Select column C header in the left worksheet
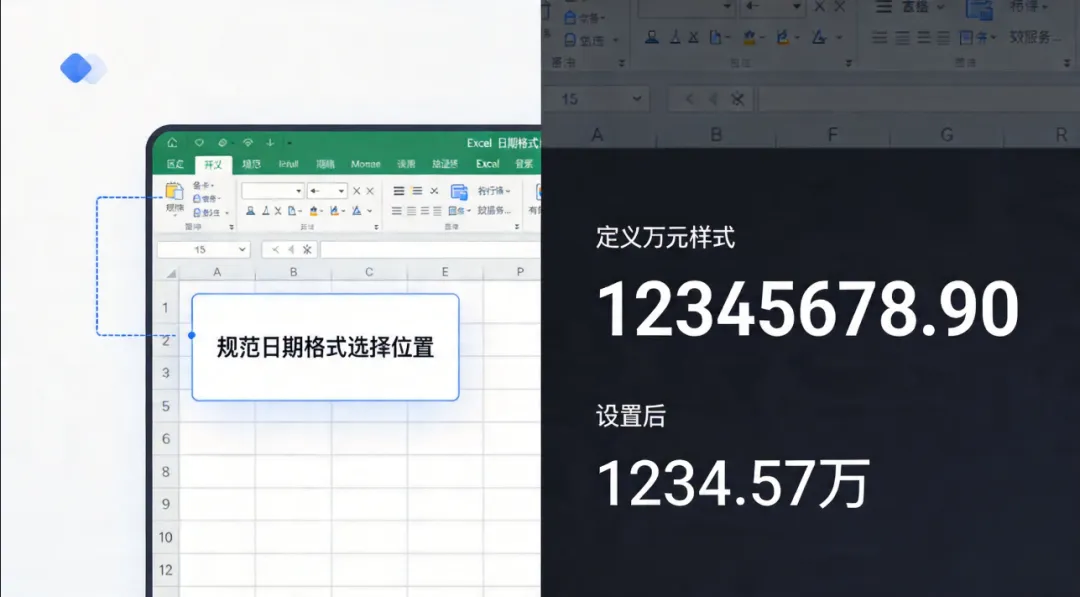This screenshot has width=1080, height=597. (369, 272)
